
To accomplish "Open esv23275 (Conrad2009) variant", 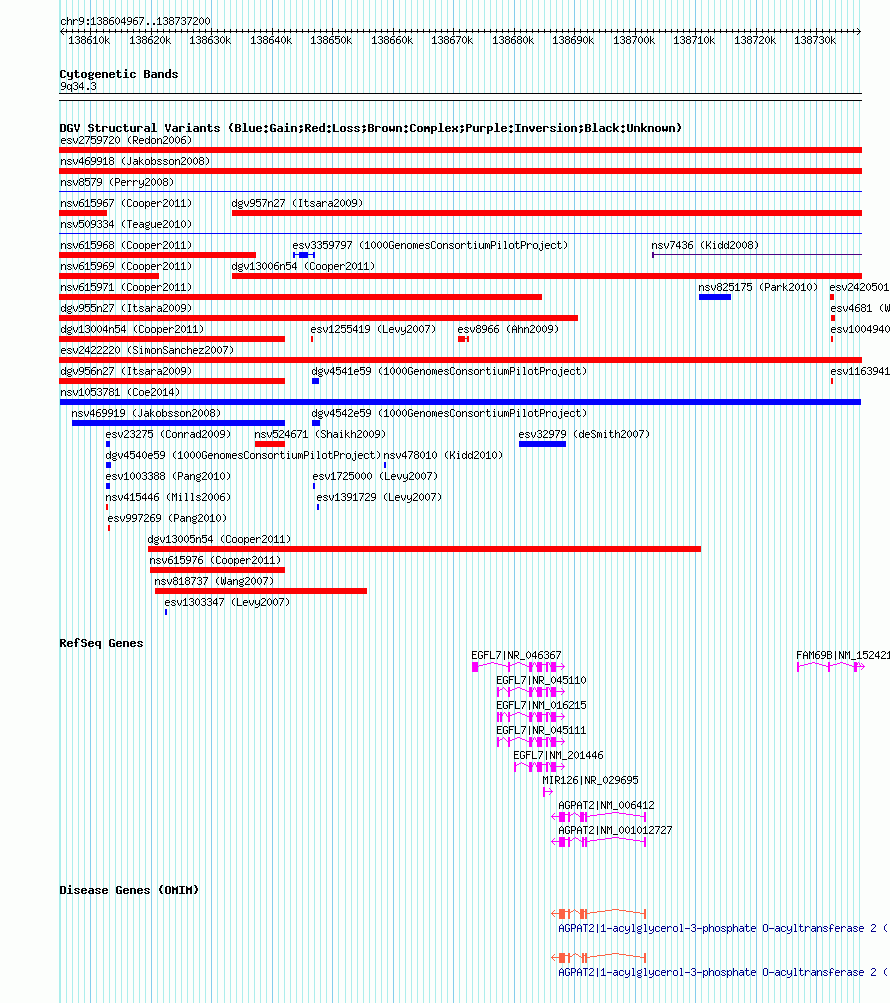I will point(168,434).
